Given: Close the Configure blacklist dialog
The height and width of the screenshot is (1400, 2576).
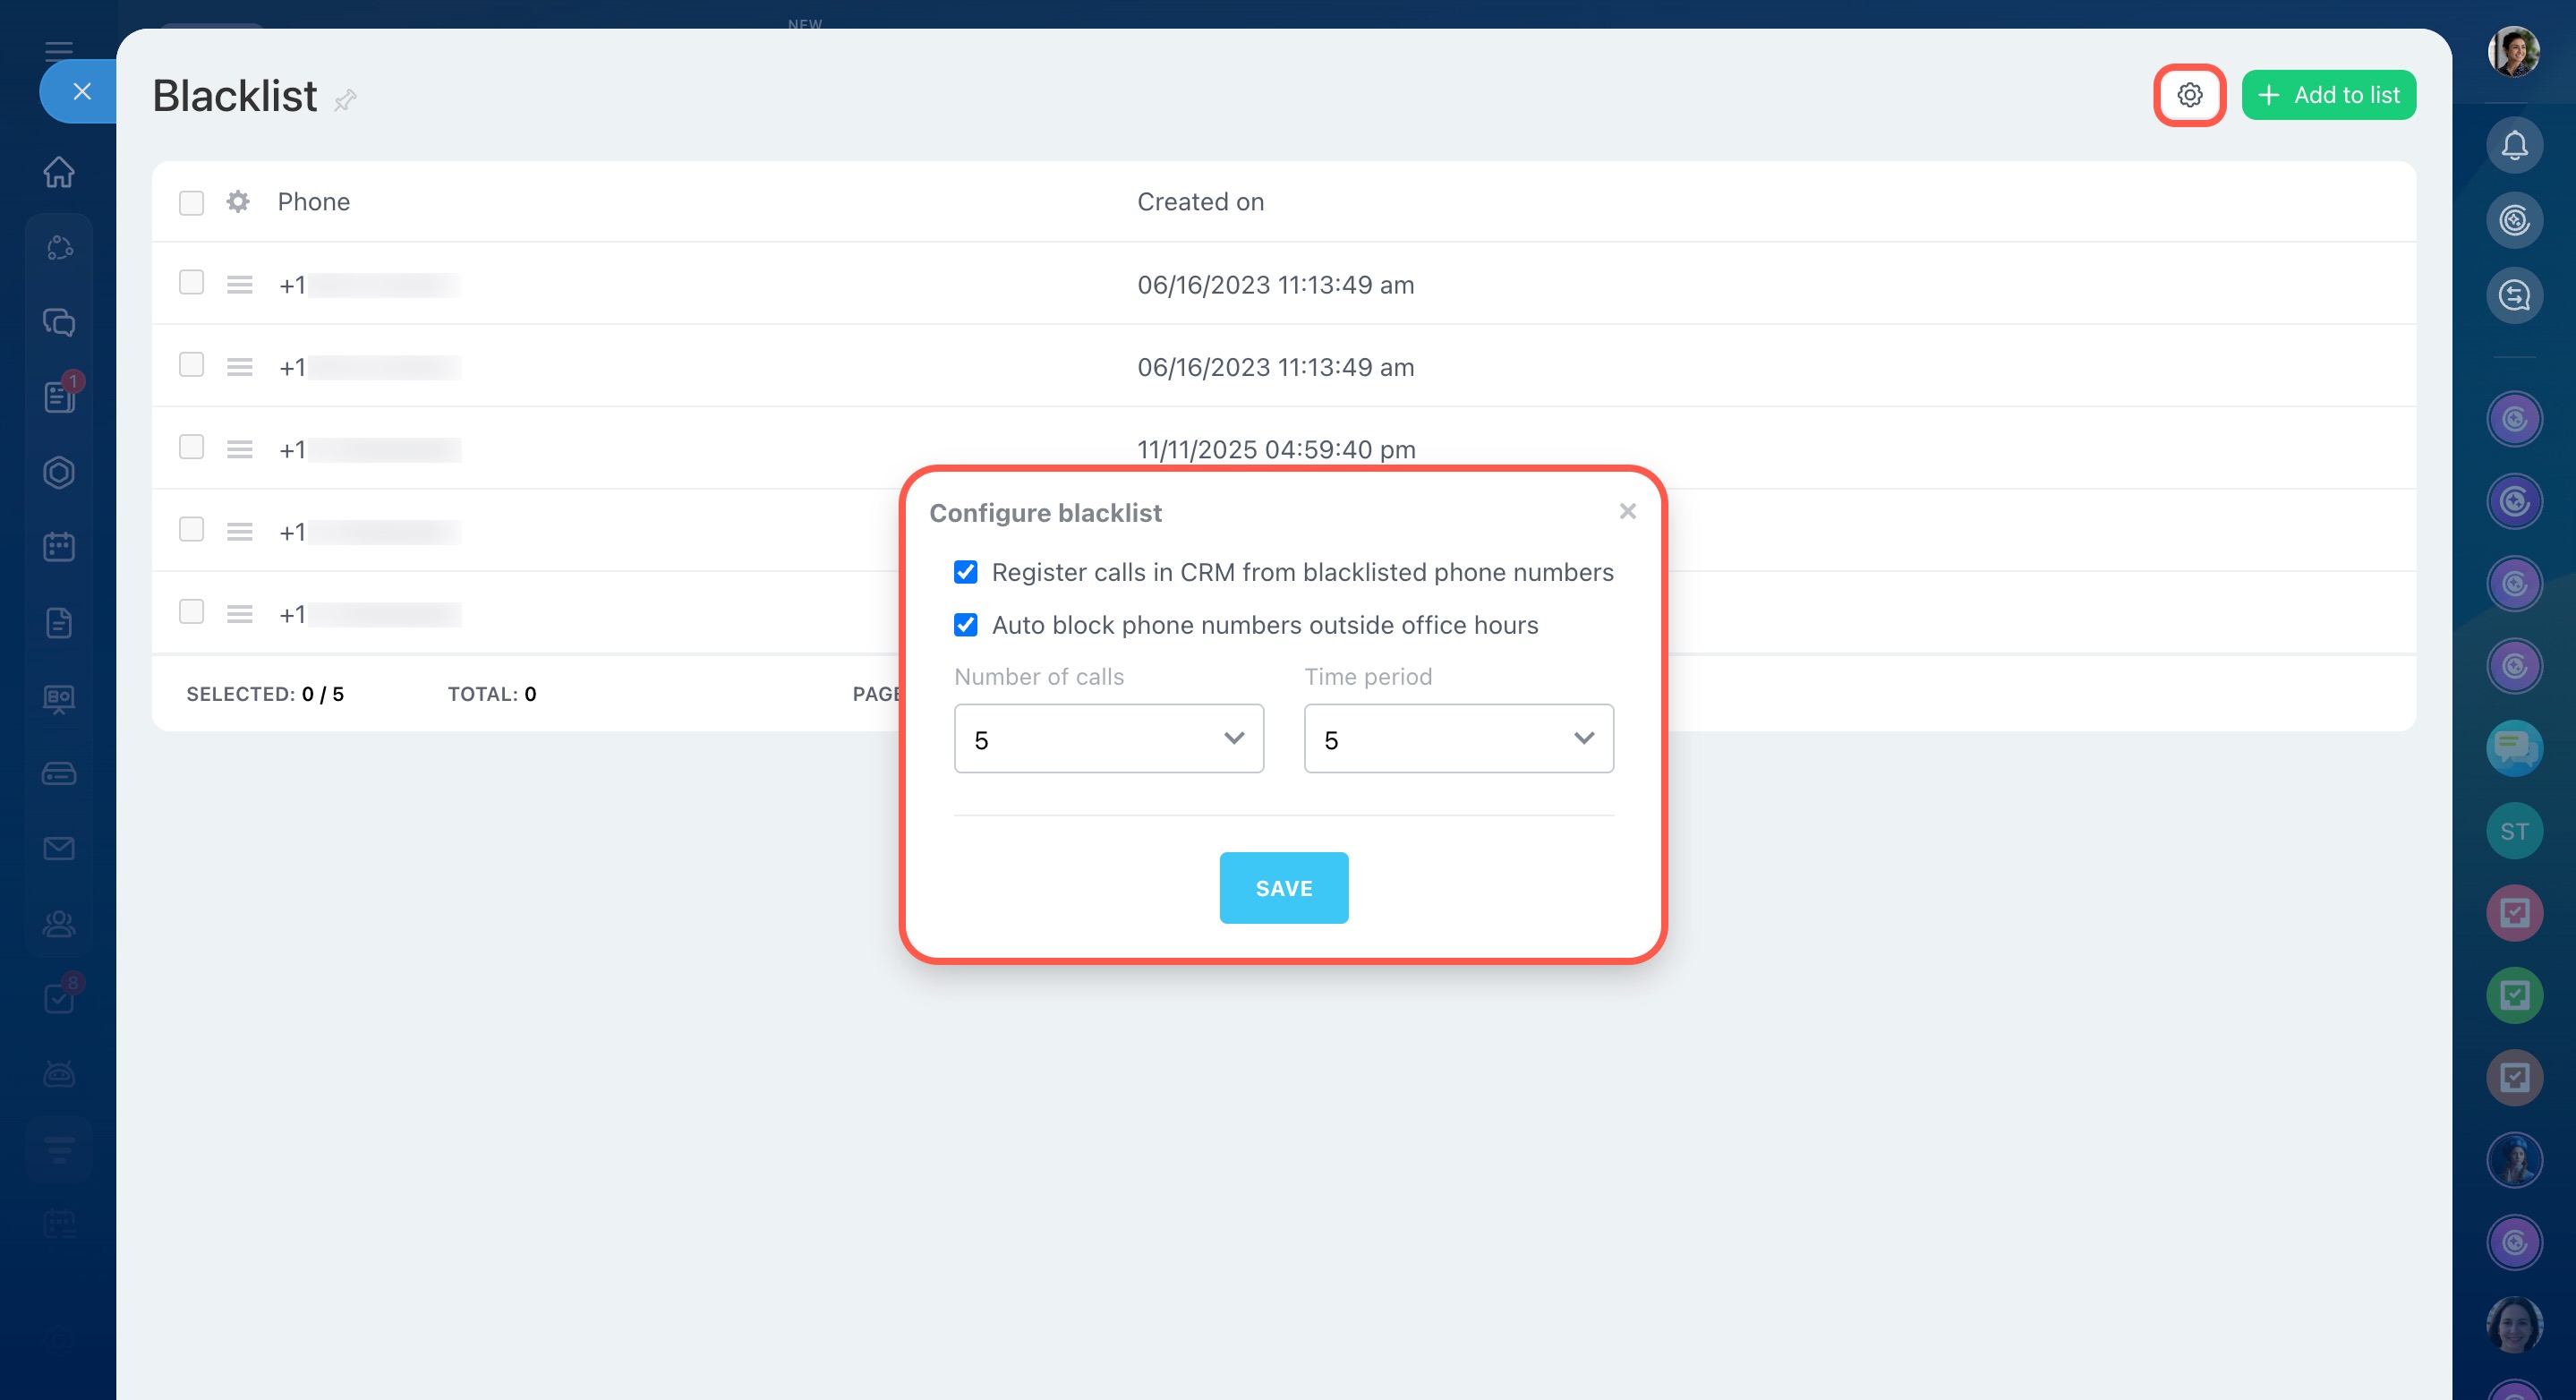Looking at the screenshot, I should coord(1627,512).
